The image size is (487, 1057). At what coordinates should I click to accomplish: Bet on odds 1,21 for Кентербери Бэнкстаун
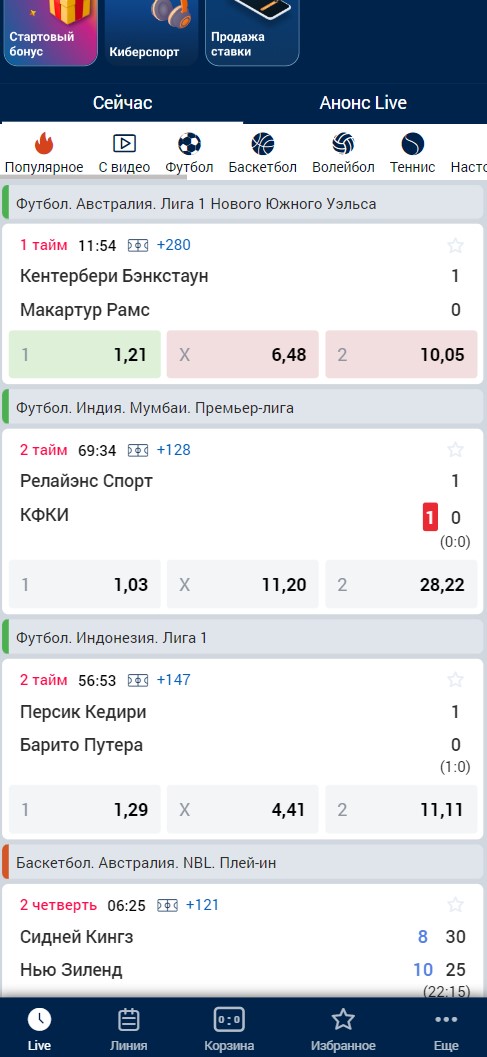(85, 354)
